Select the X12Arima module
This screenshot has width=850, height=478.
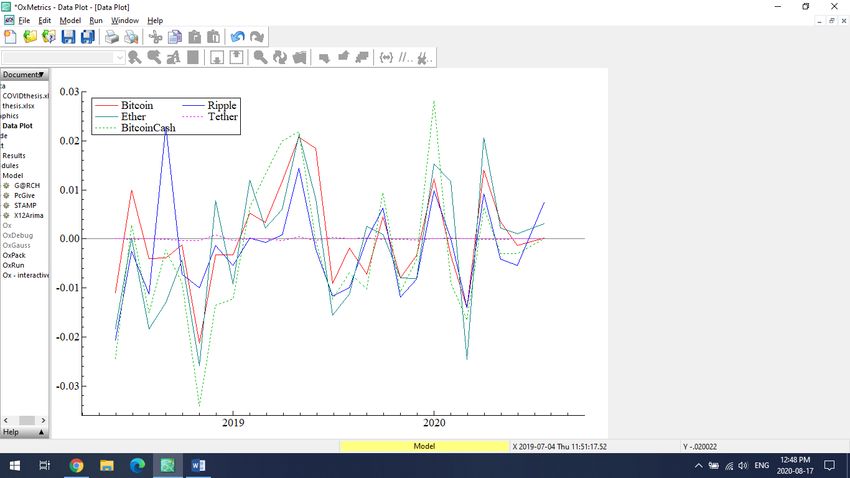(28, 215)
